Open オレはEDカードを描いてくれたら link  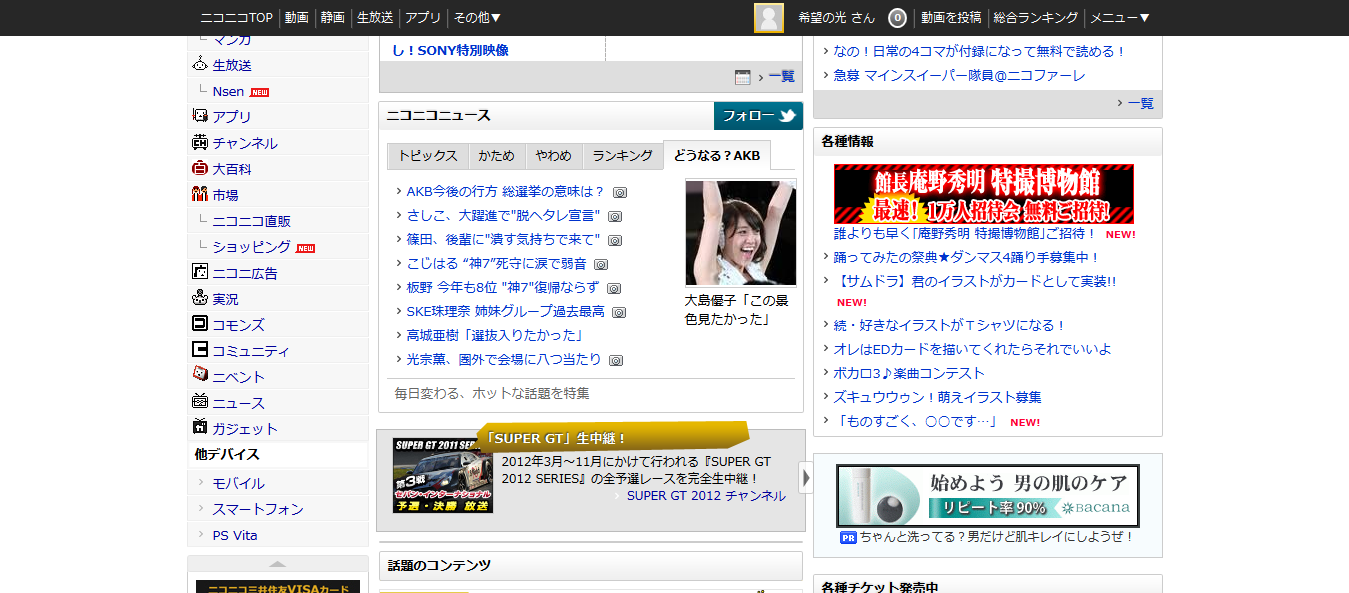[973, 349]
